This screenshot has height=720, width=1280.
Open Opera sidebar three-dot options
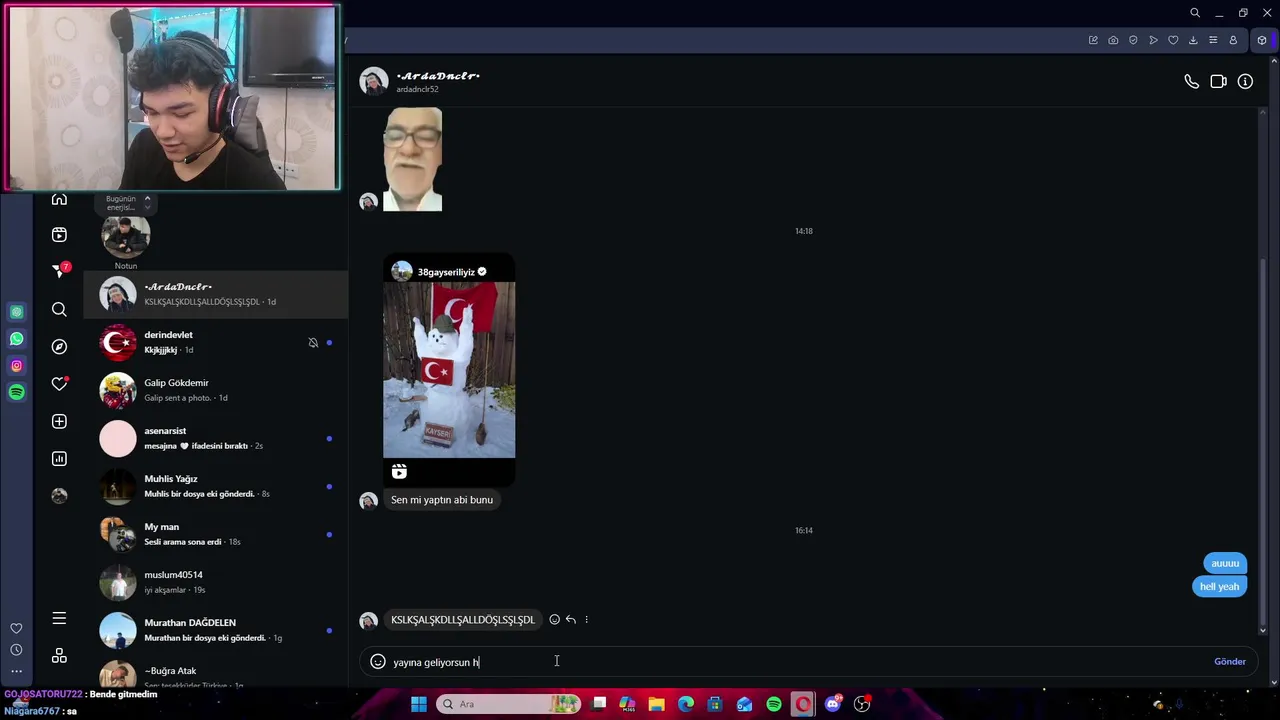click(16, 671)
